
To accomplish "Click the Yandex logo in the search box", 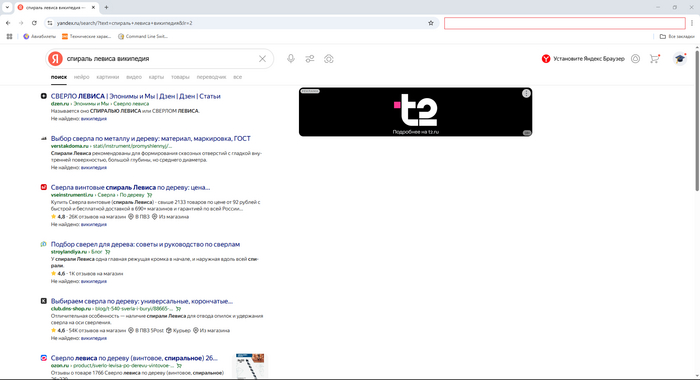I will 55,59.
